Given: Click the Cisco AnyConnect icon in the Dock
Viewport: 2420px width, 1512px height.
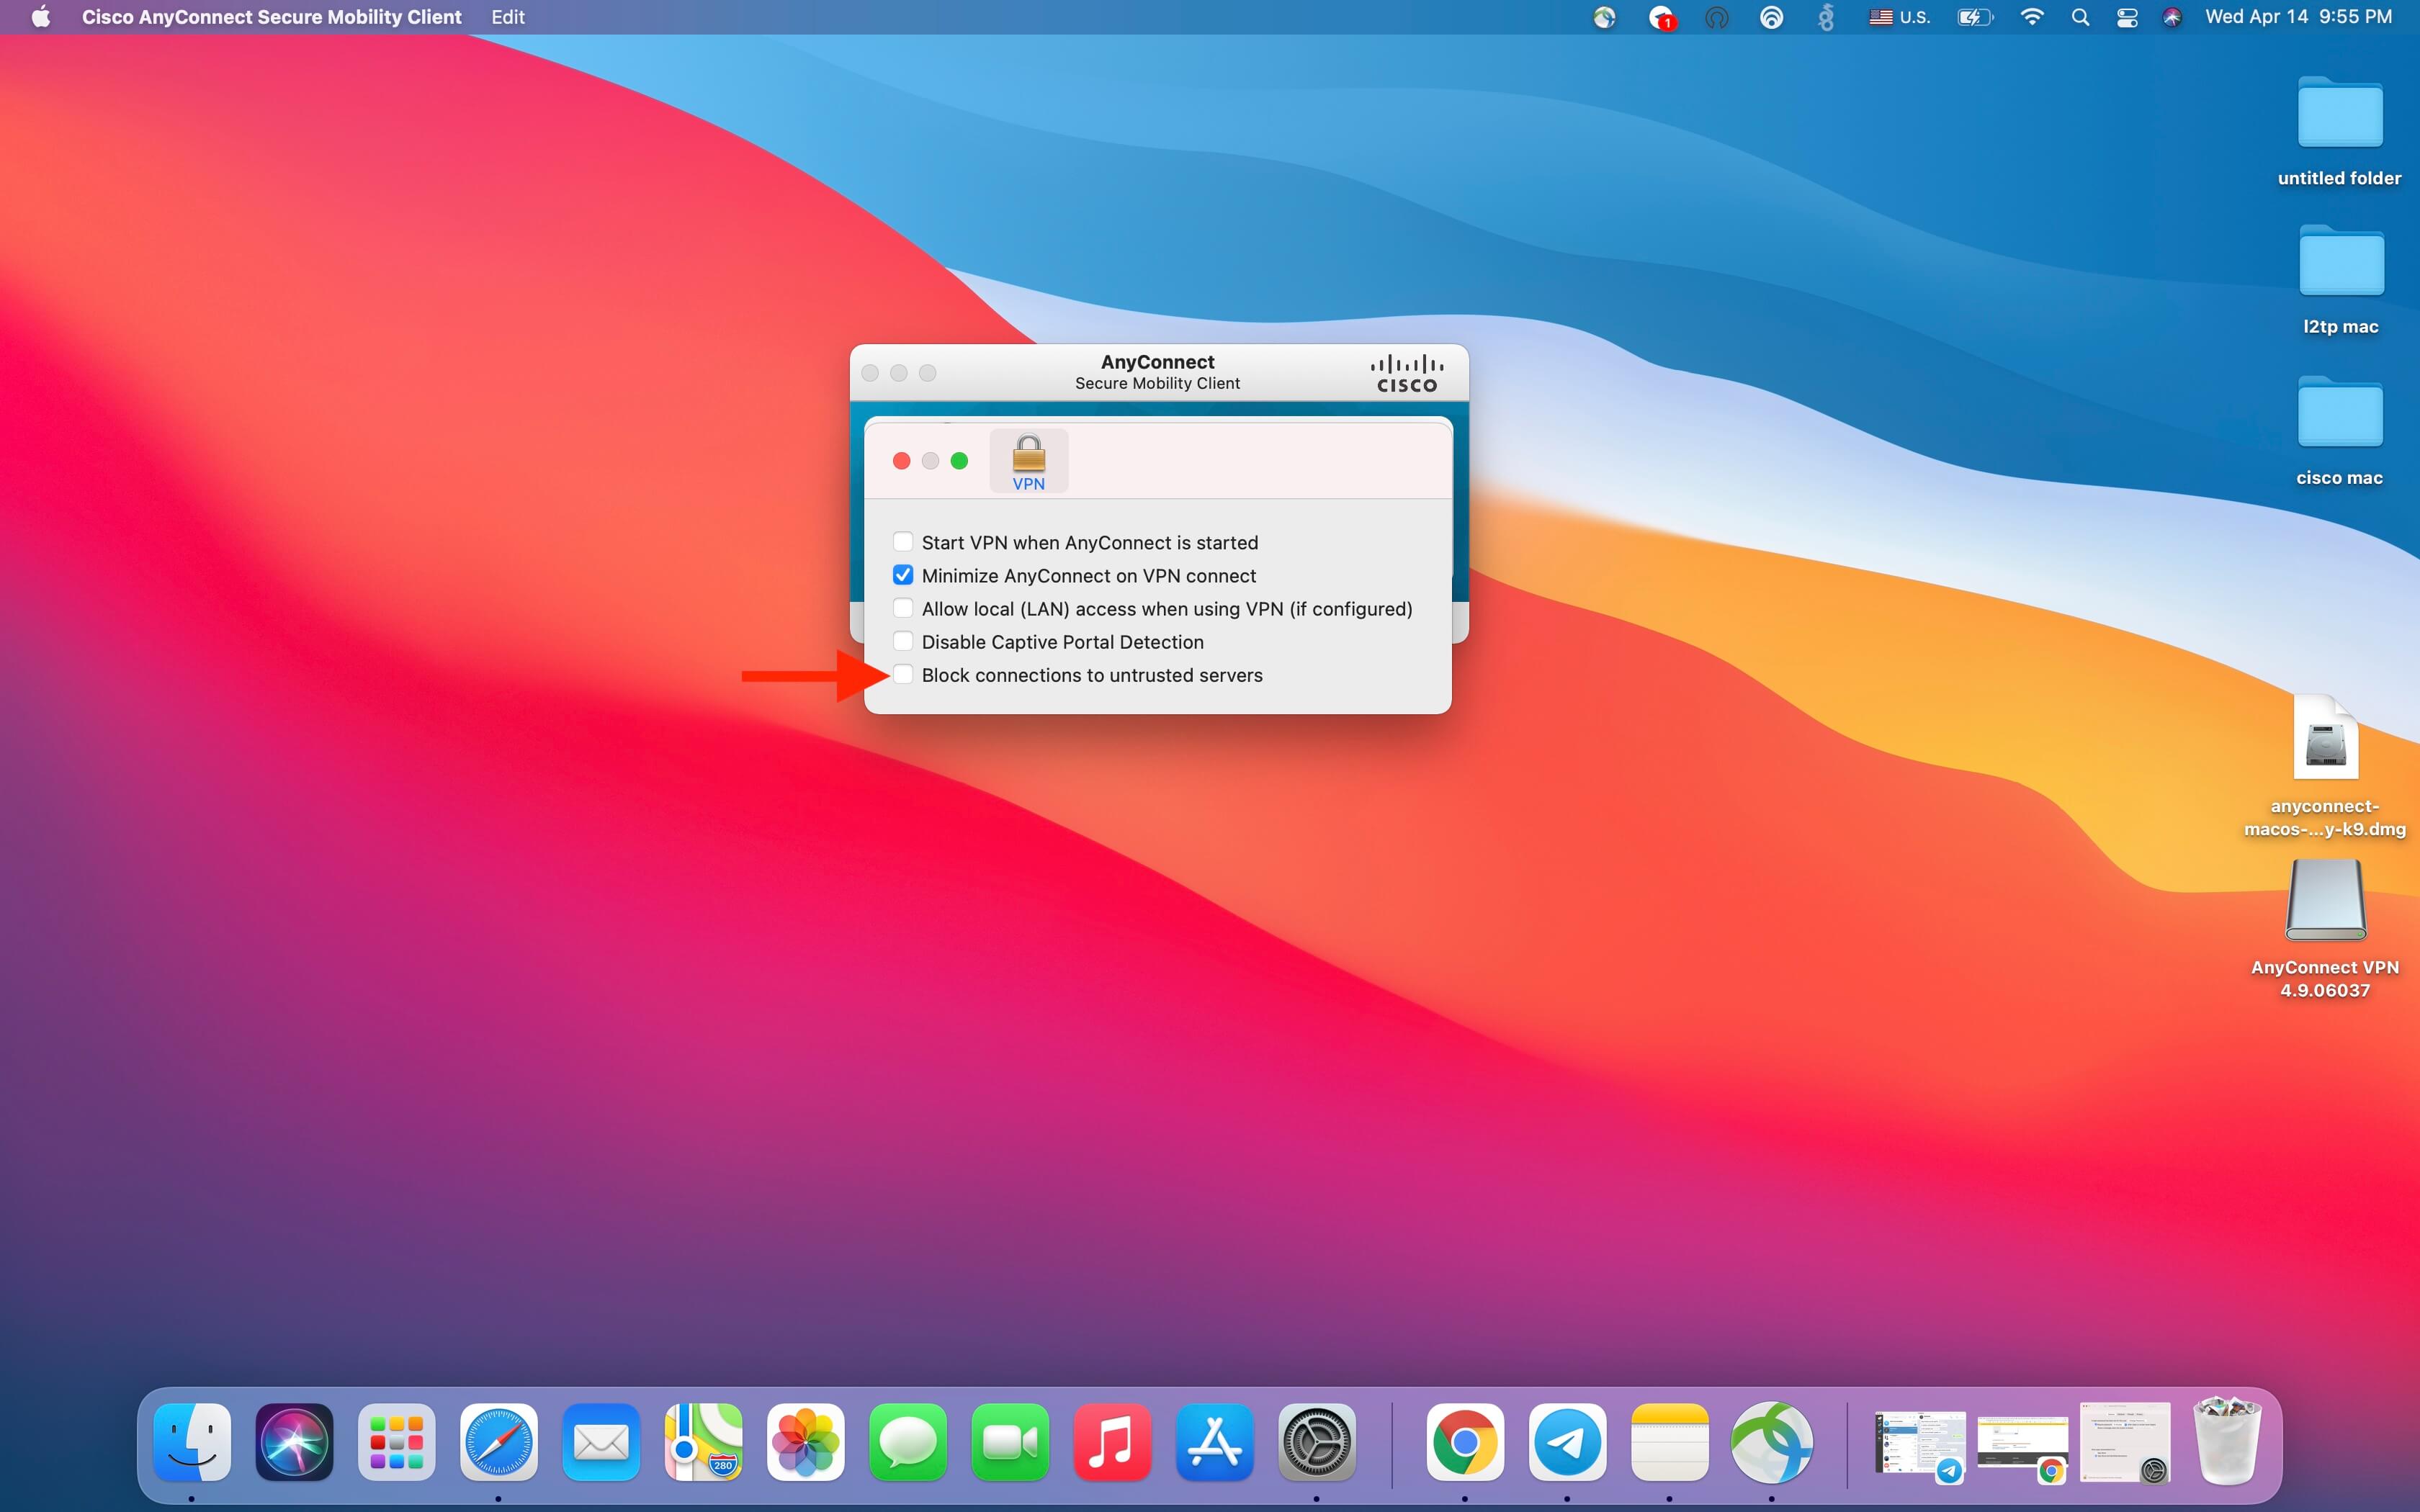Looking at the screenshot, I should (1771, 1442).
